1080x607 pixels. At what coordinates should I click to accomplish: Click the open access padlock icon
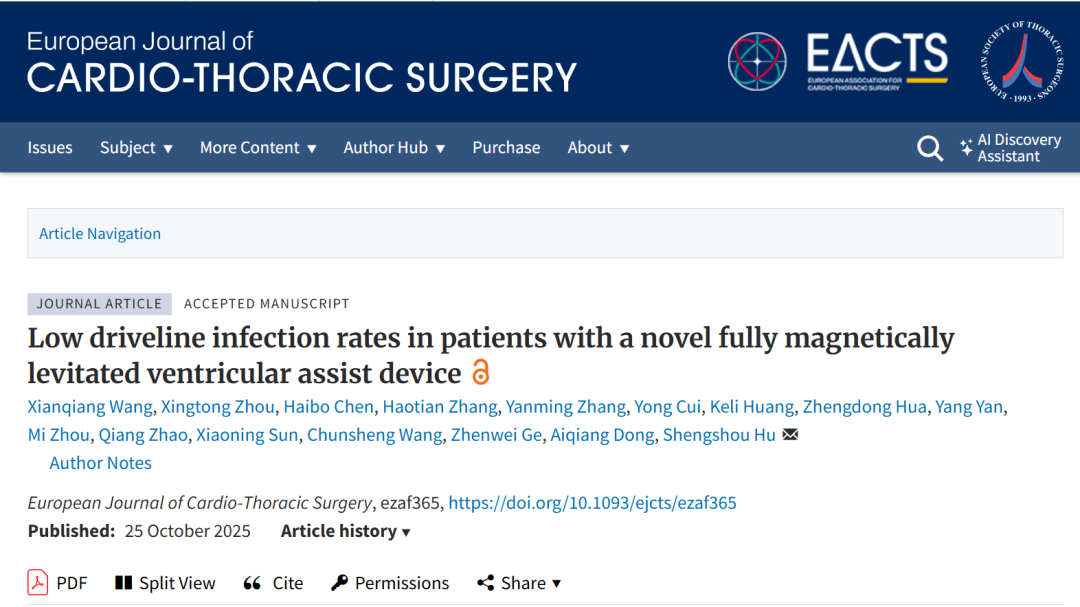point(481,373)
